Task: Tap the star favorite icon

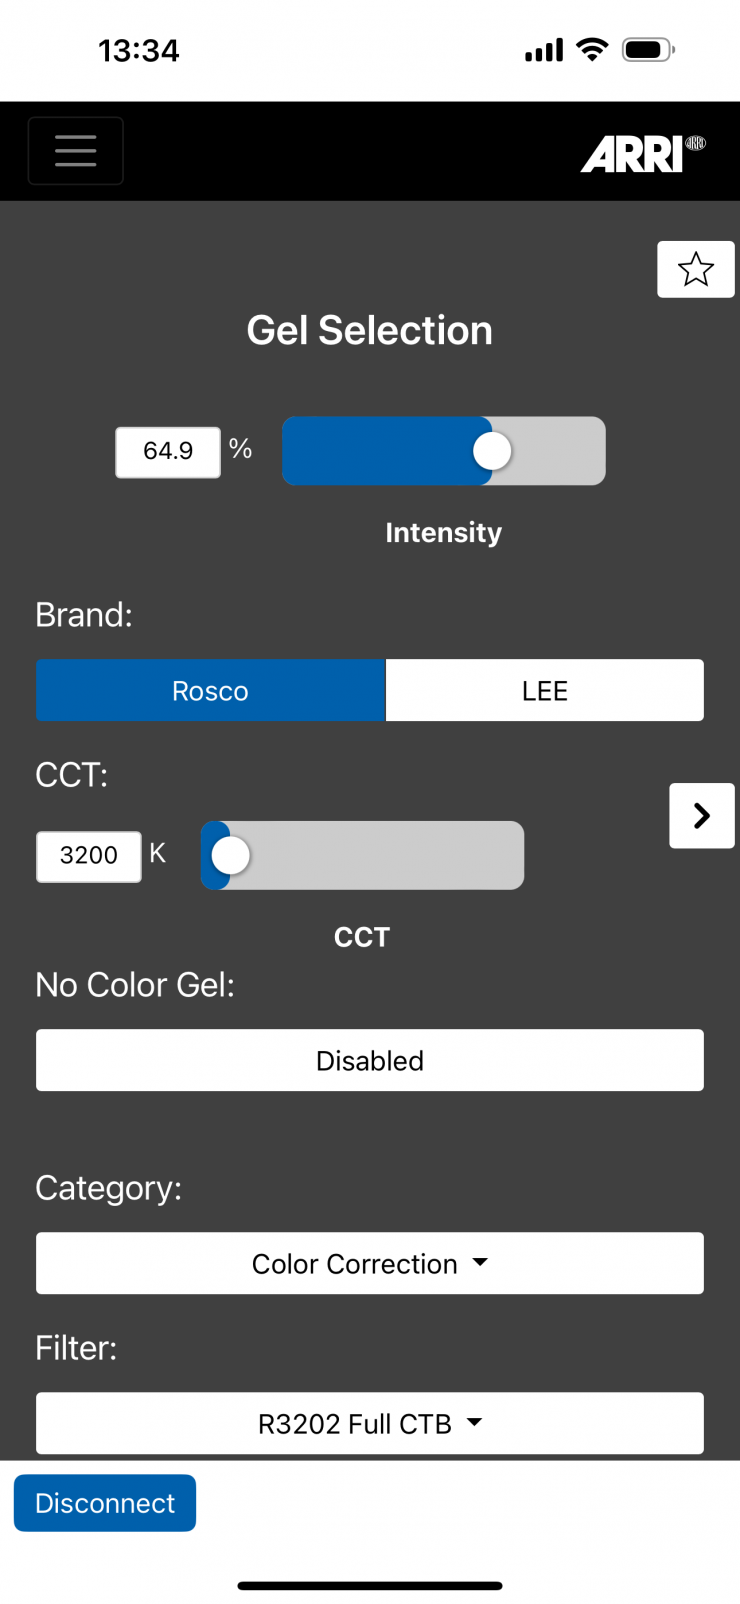Action: 696,269
